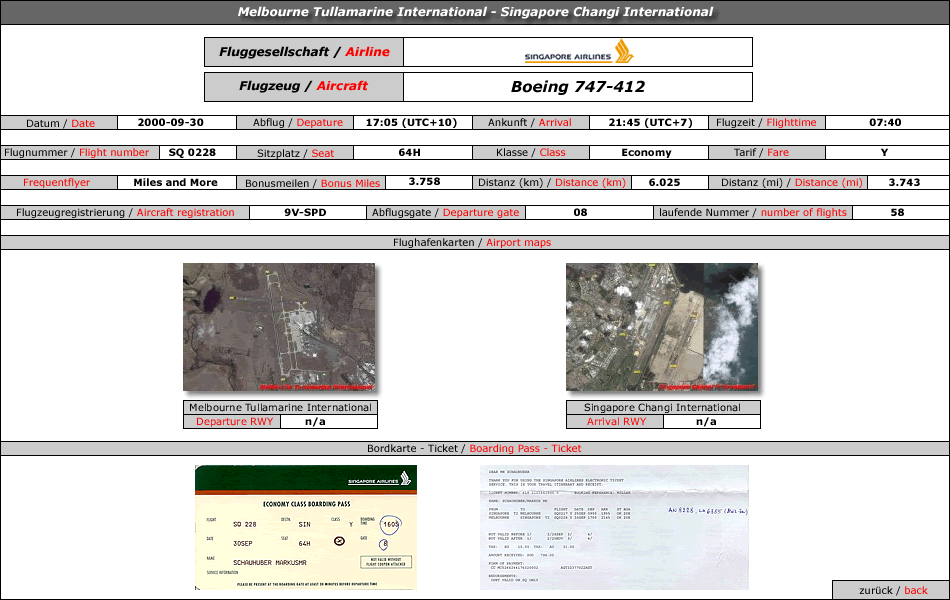The width and height of the screenshot is (950, 600).
Task: Click the departure time 17:05 (UTC+10)
Action: 411,122
